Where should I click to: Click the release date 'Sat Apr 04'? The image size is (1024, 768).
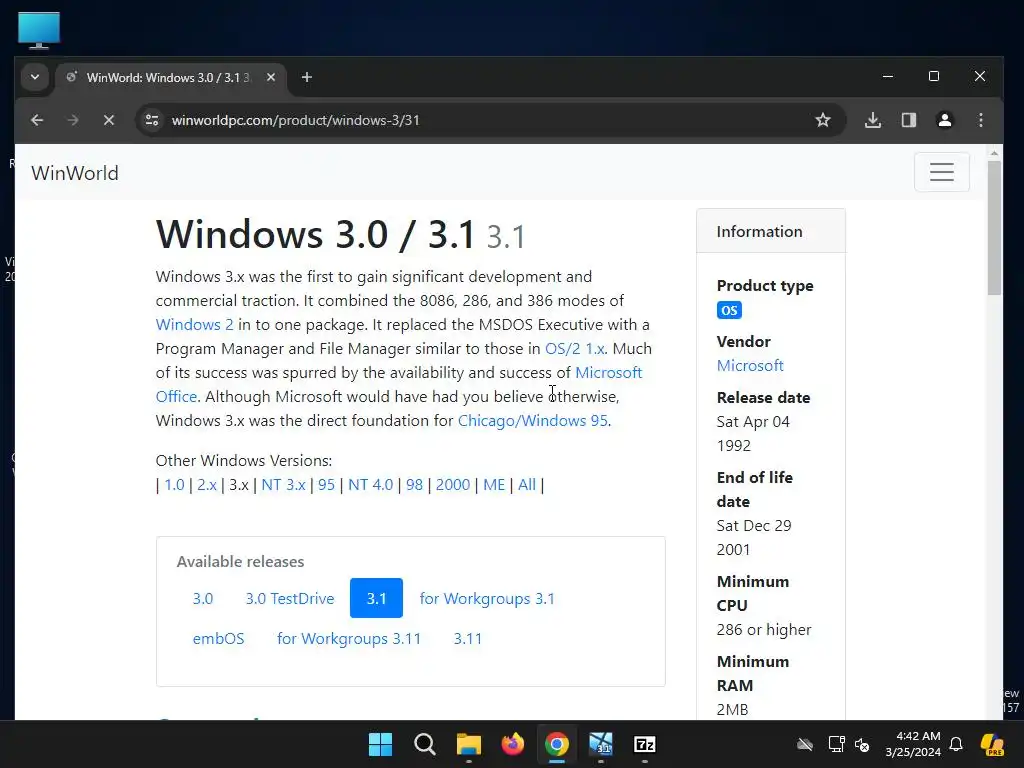point(753,422)
